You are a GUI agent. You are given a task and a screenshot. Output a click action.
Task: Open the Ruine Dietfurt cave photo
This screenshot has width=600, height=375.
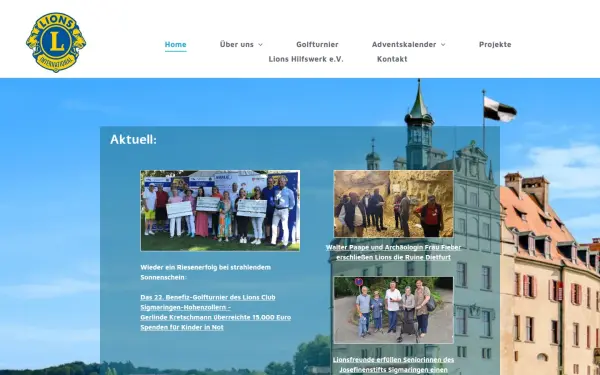coord(393,204)
